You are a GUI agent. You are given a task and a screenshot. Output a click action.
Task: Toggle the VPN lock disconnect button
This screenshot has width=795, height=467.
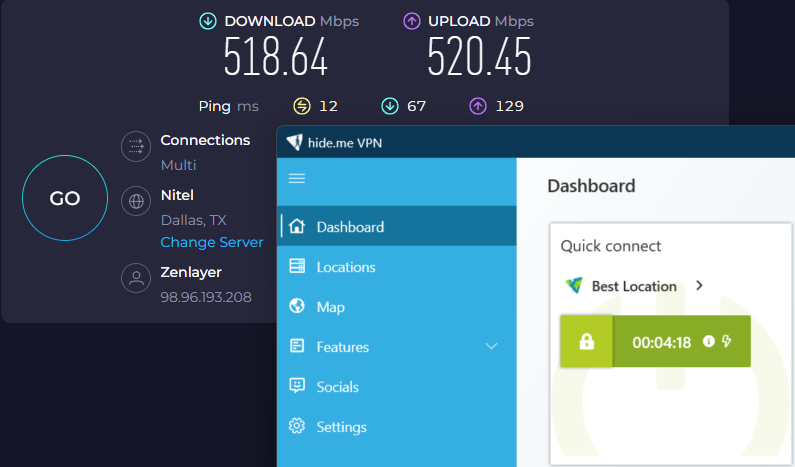[587, 341]
